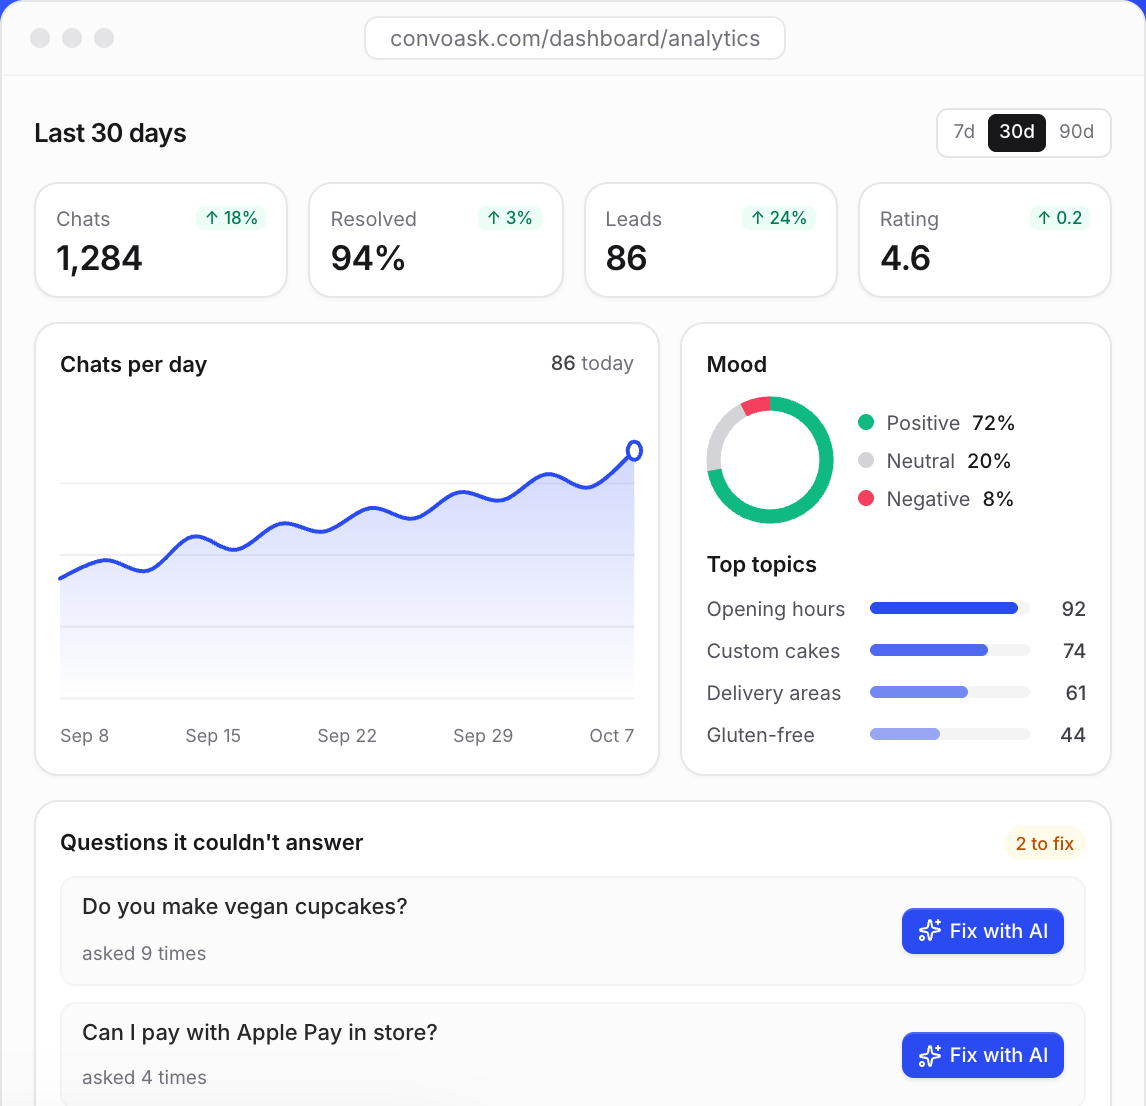
Task: Click the '86 today' label
Action: point(592,363)
